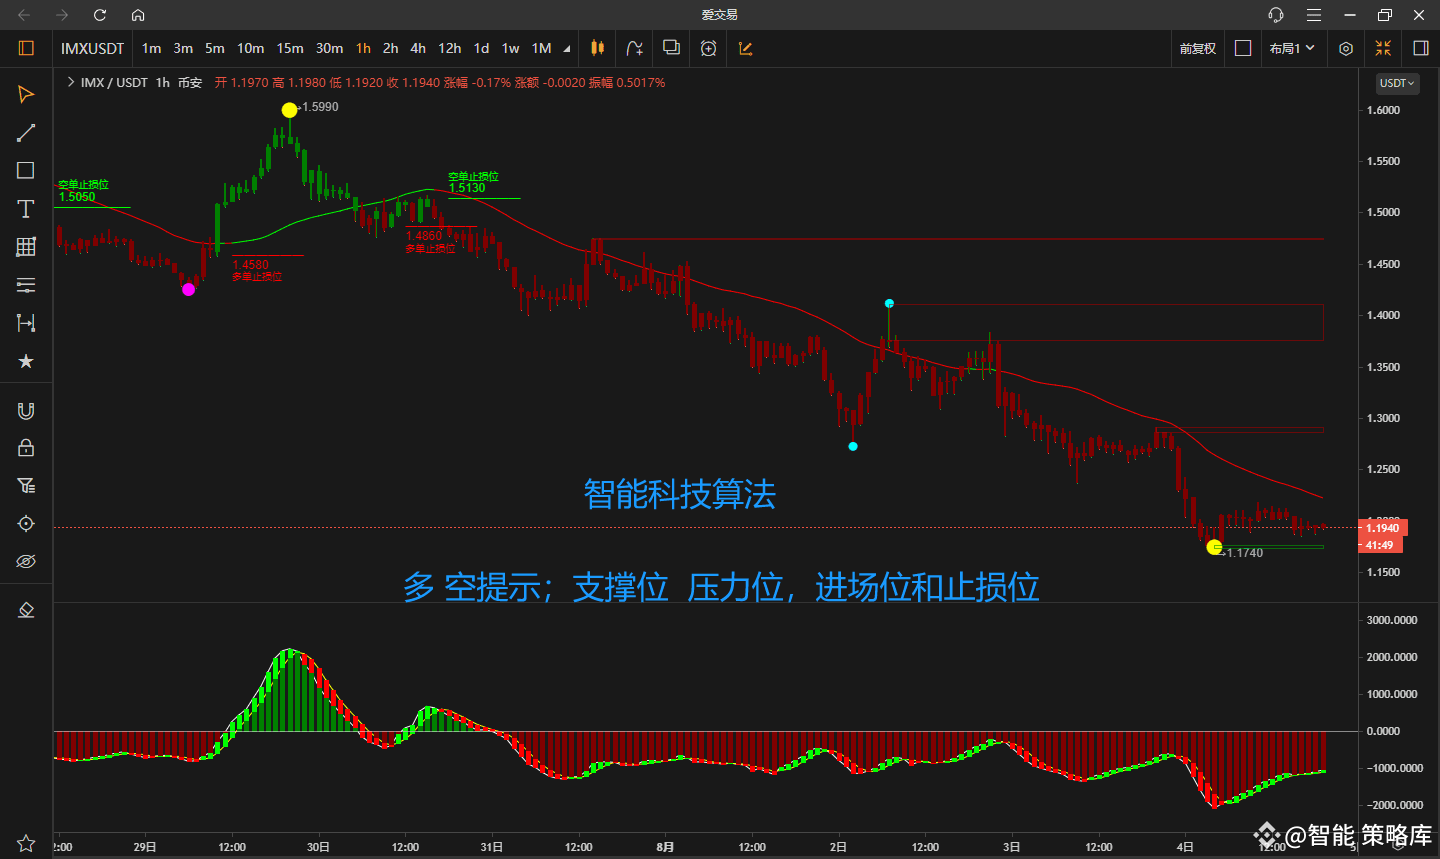The image size is (1440, 859).
Task: Select the rectangle drawing tool
Action: (25, 171)
